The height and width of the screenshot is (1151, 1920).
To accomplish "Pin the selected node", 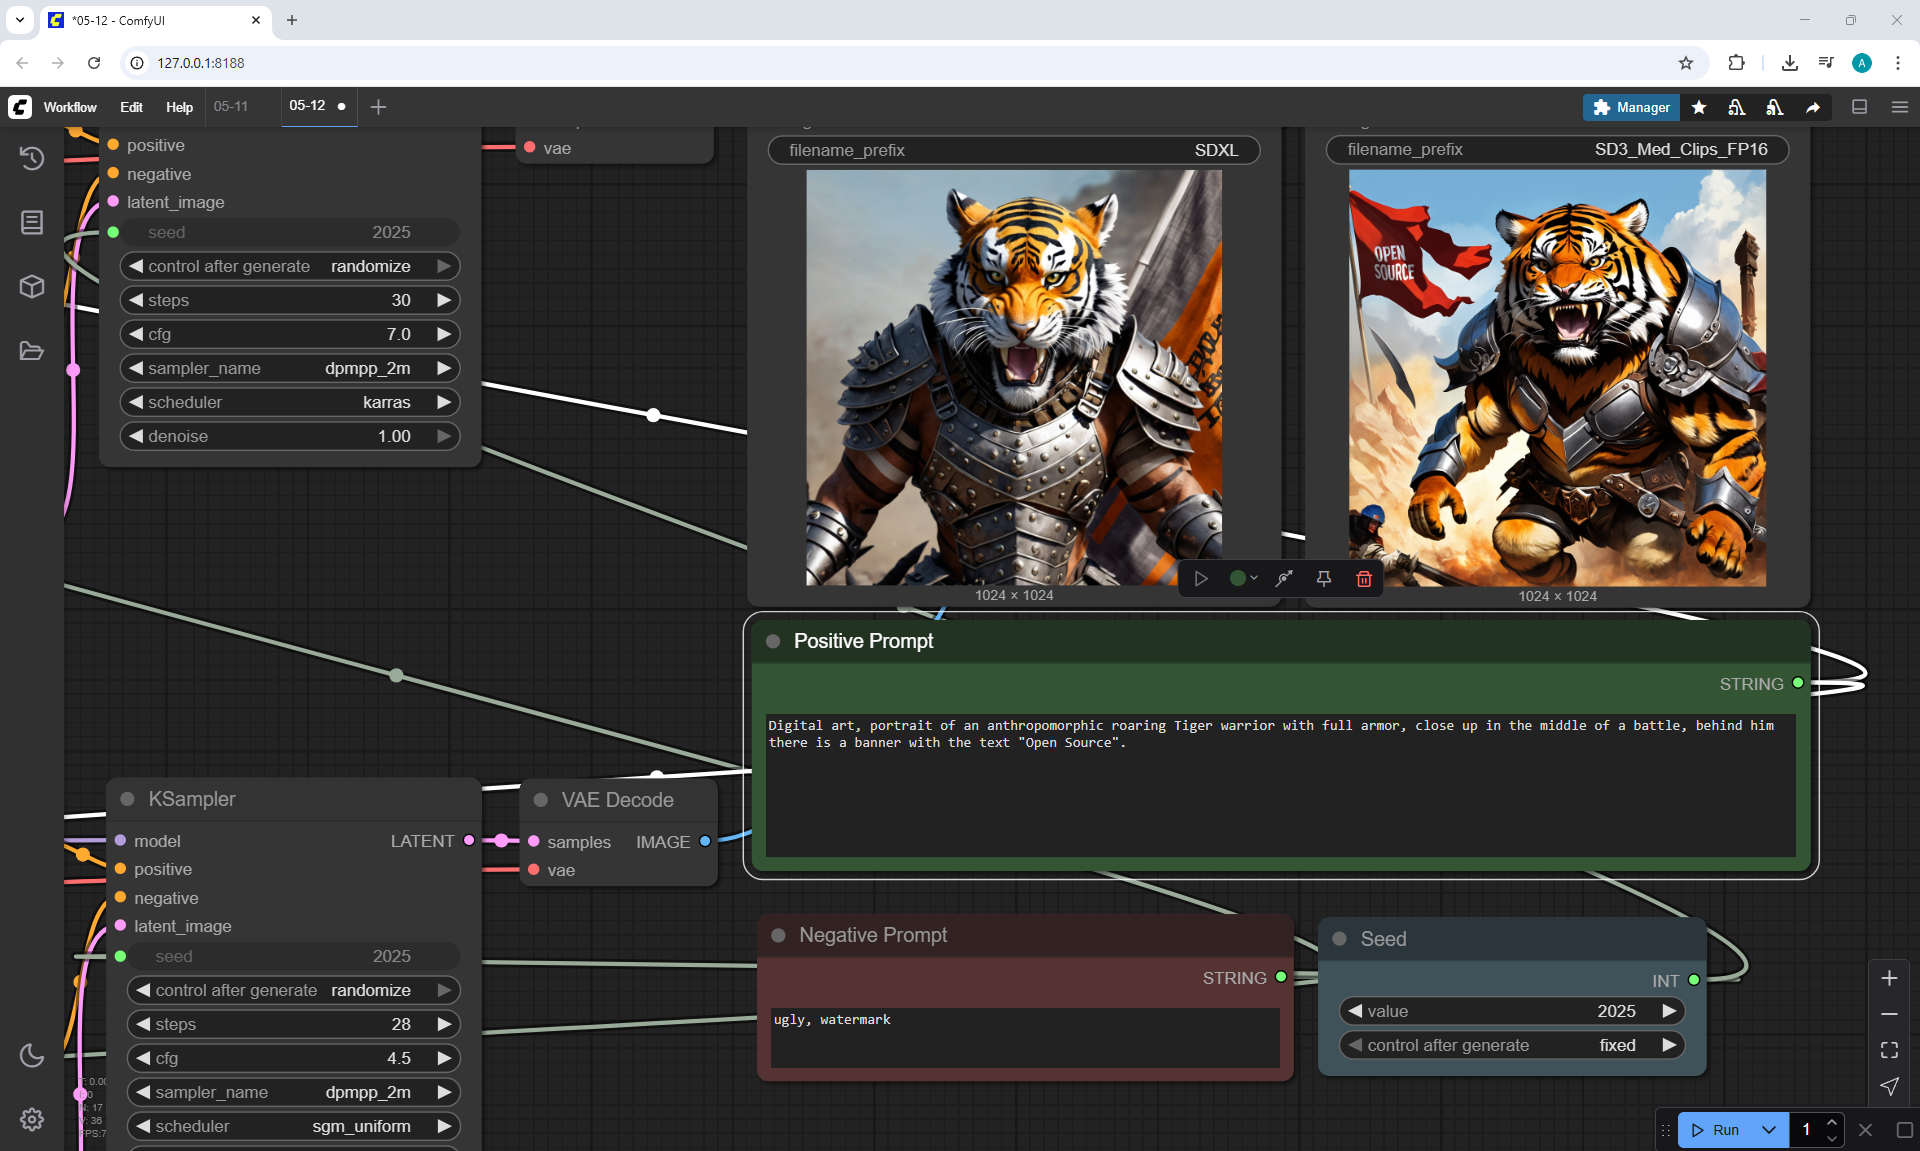I will click(1323, 579).
